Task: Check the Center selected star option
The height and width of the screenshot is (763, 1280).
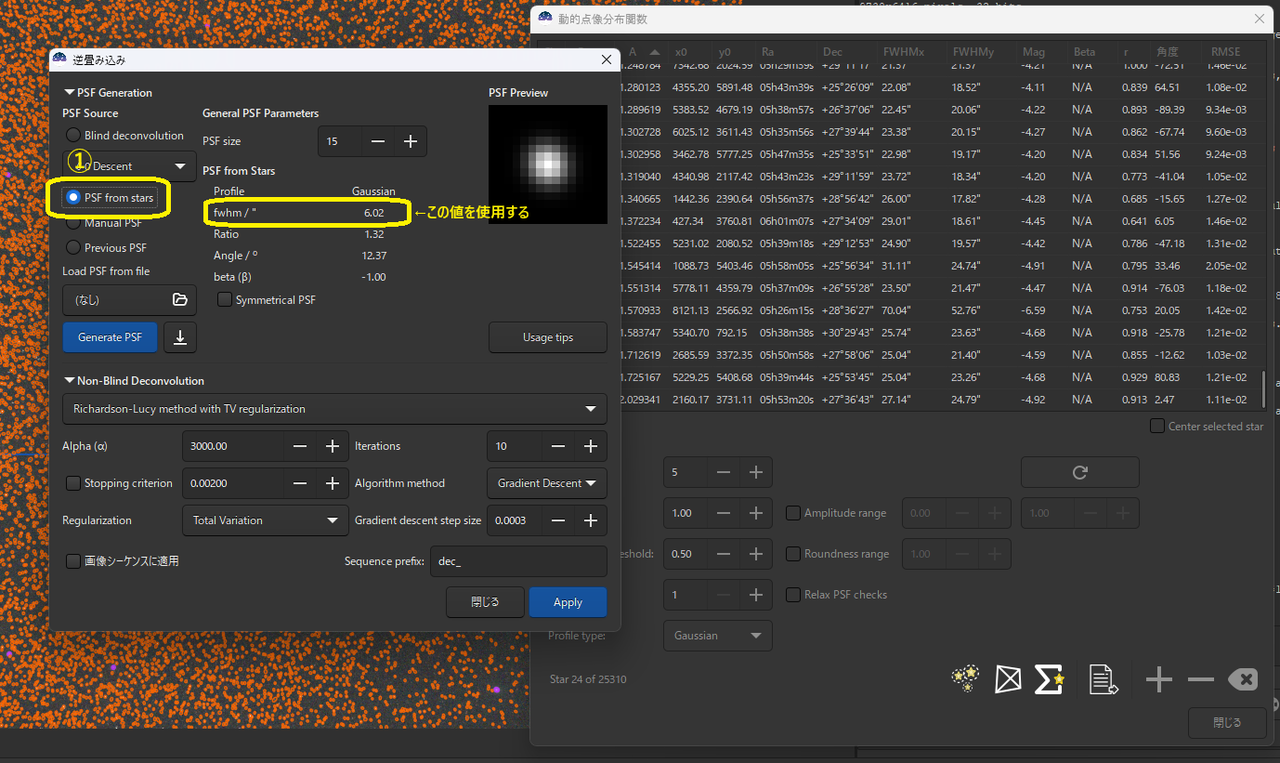Action: 1157,426
